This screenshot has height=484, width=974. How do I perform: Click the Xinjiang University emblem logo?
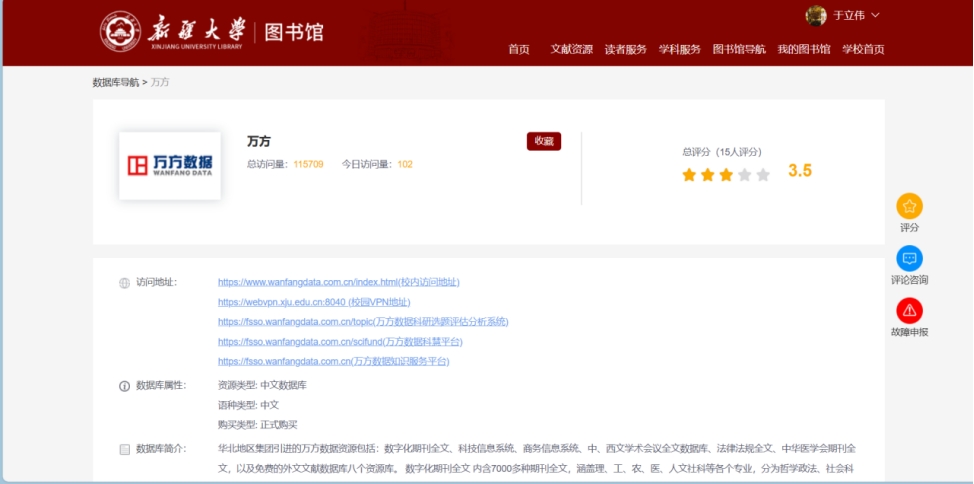point(121,31)
